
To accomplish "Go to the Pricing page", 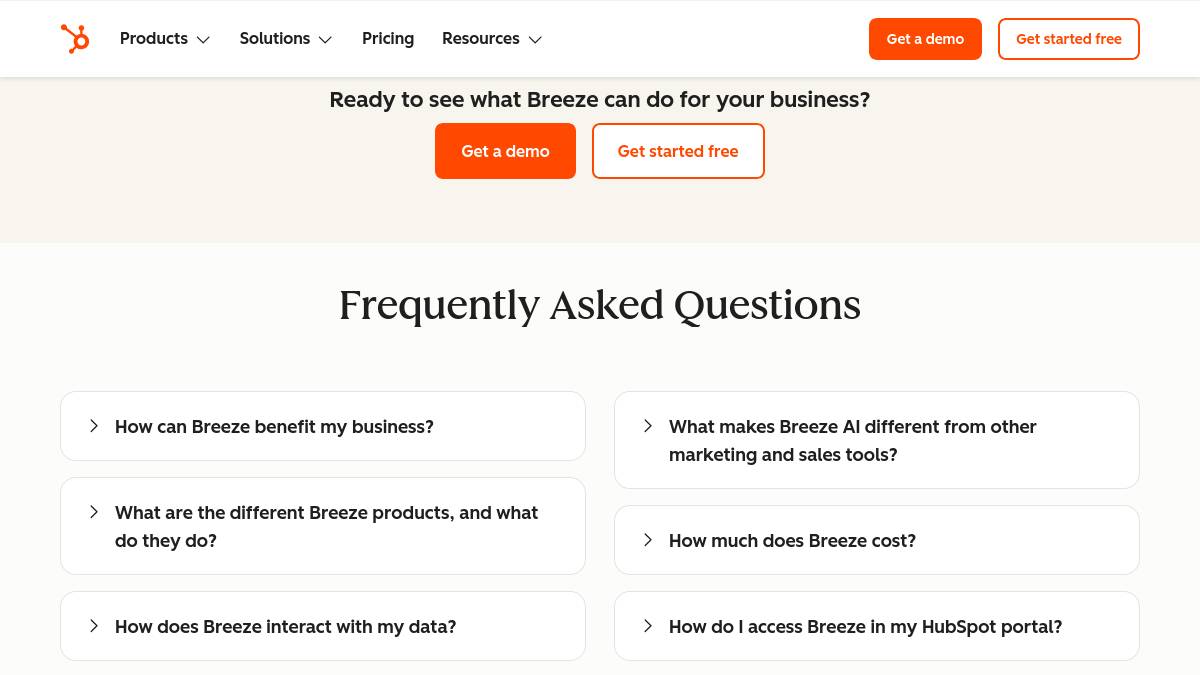I will pyautogui.click(x=388, y=39).
